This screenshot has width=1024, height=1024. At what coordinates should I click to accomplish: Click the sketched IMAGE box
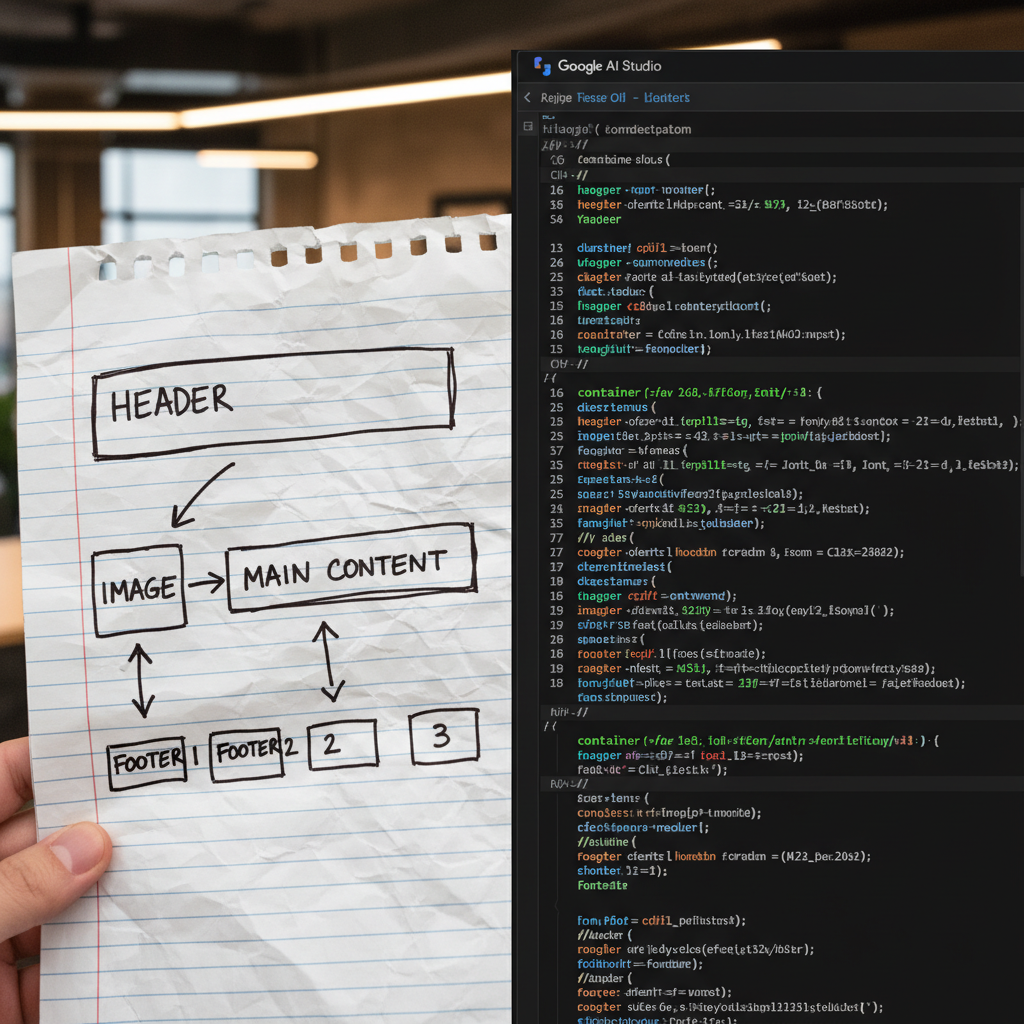click(x=139, y=591)
